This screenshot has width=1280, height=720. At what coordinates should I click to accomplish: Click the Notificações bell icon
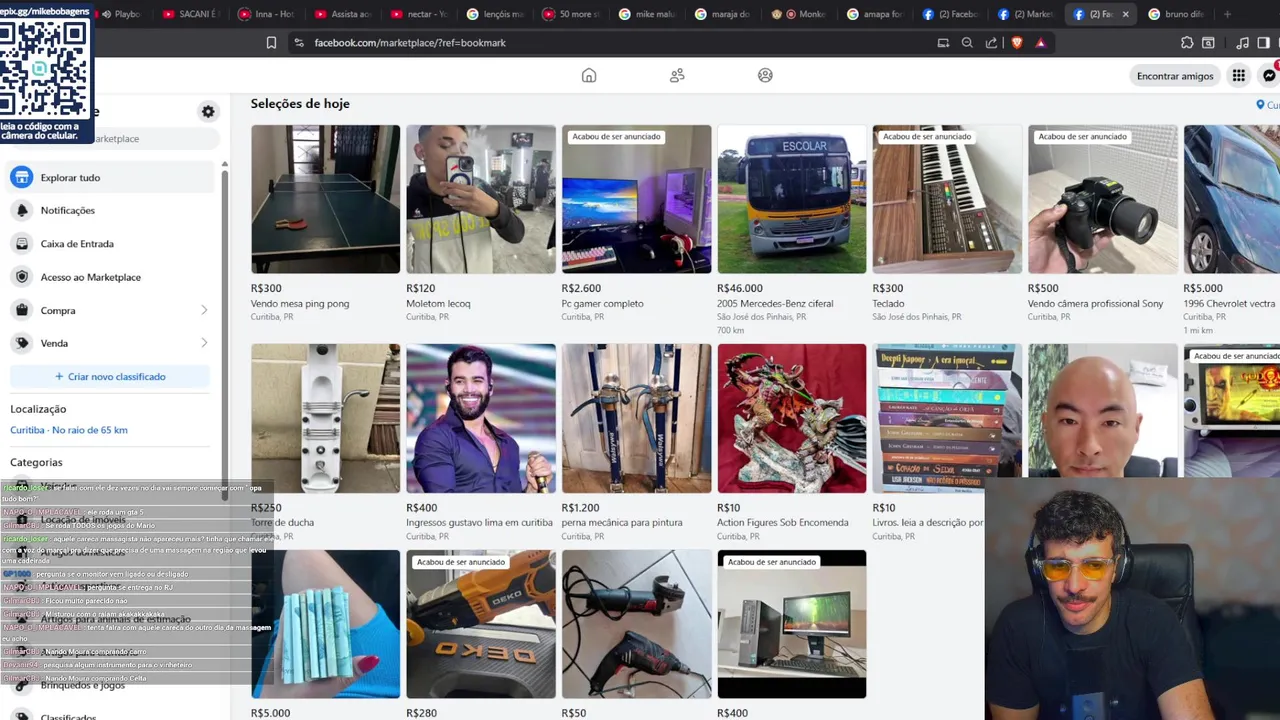22,210
